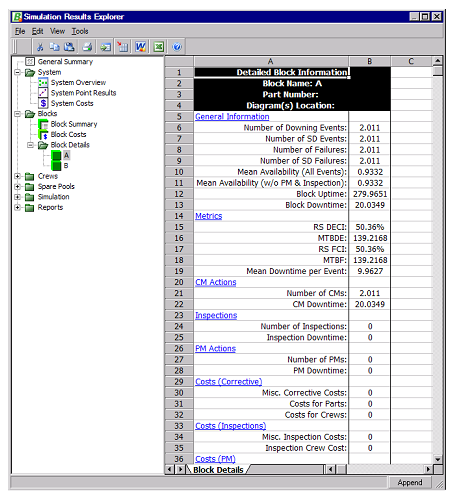
Task: Send results to Excel icon
Action: pos(159,47)
